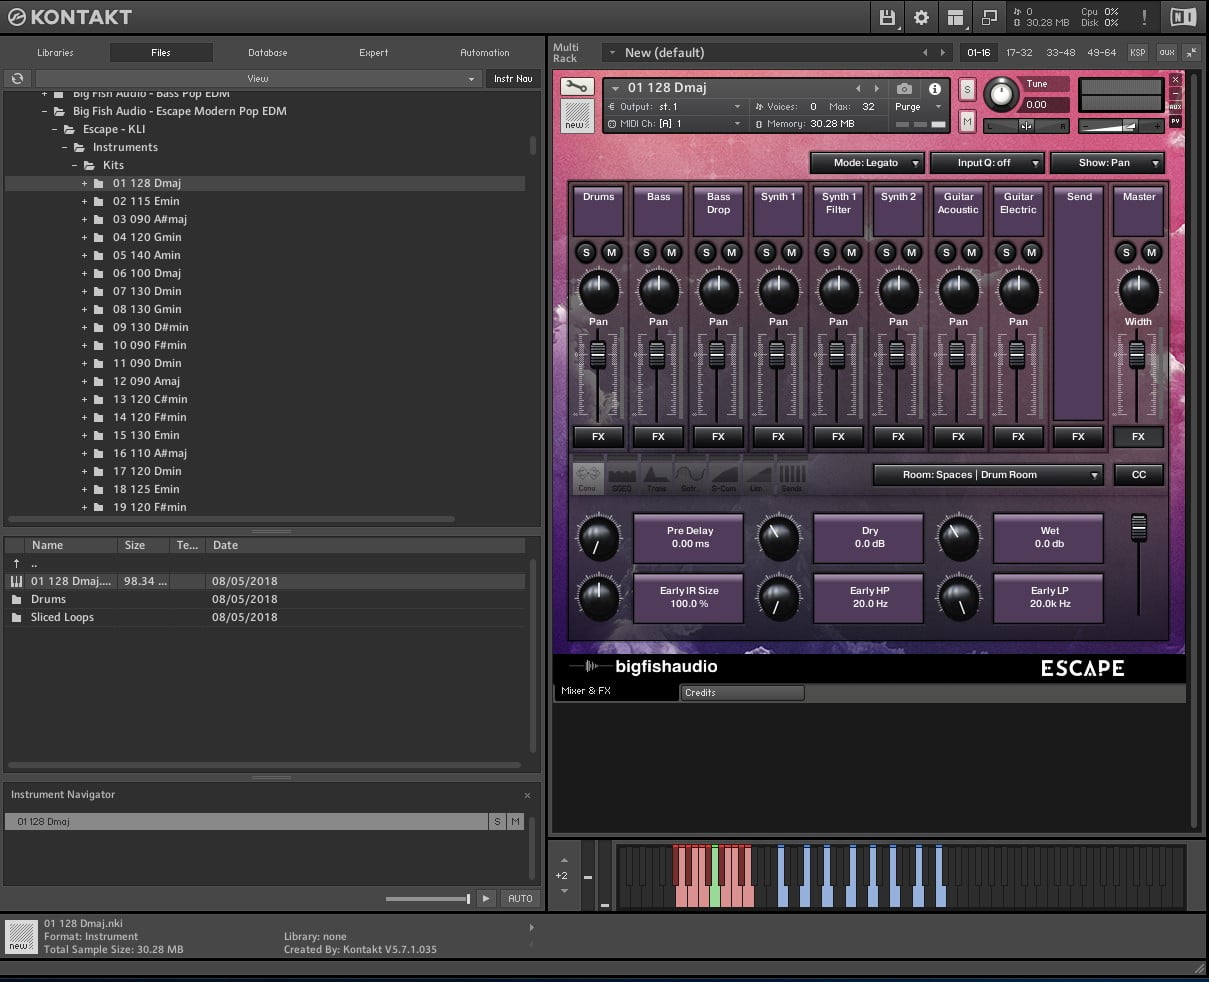This screenshot has width=1209, height=982.
Task: Open instrument edit mode wrench icon
Action: click(577, 87)
